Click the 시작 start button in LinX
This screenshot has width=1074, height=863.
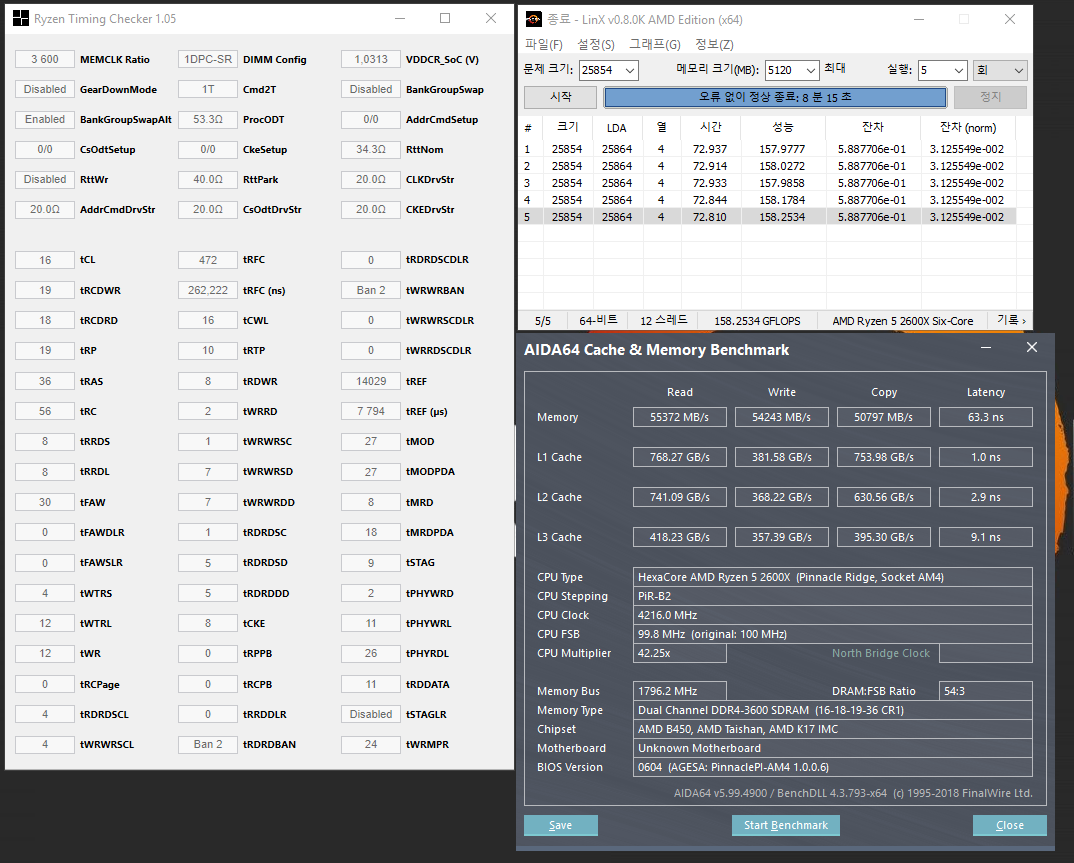(560, 97)
